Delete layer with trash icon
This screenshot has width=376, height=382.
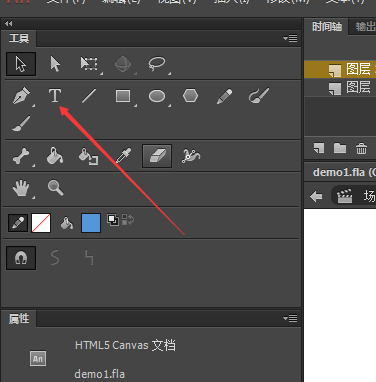tap(361, 148)
